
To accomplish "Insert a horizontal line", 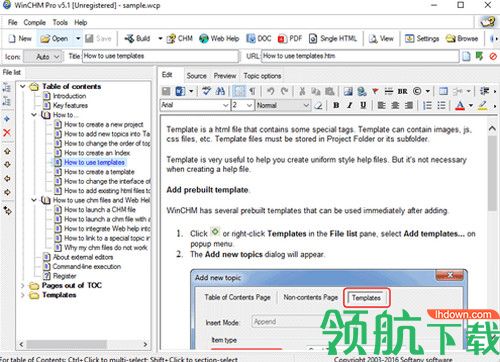I will 389,91.
